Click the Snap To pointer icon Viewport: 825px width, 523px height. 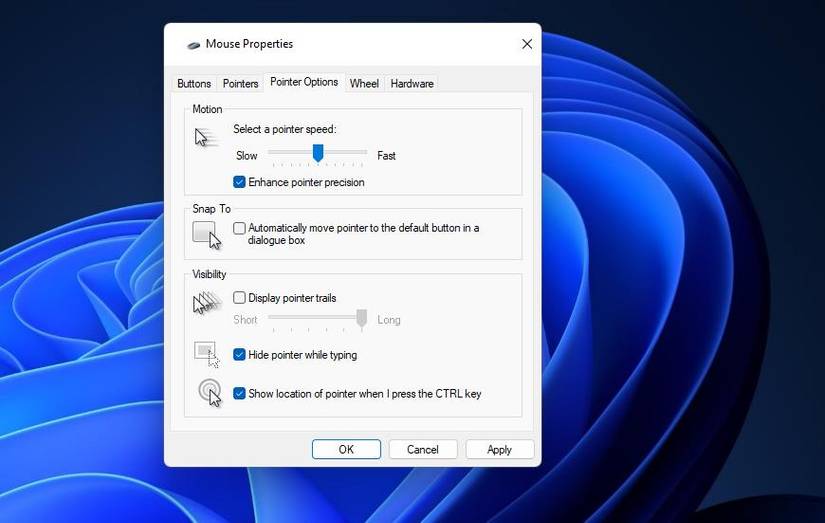point(207,235)
